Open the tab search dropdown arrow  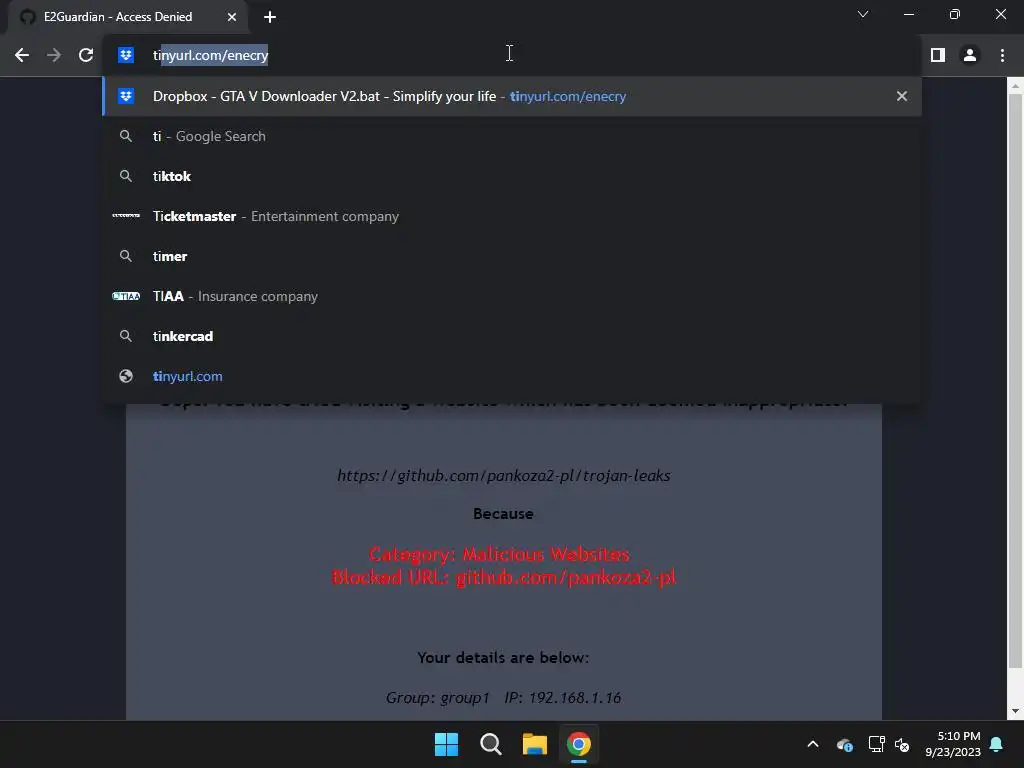(x=863, y=14)
